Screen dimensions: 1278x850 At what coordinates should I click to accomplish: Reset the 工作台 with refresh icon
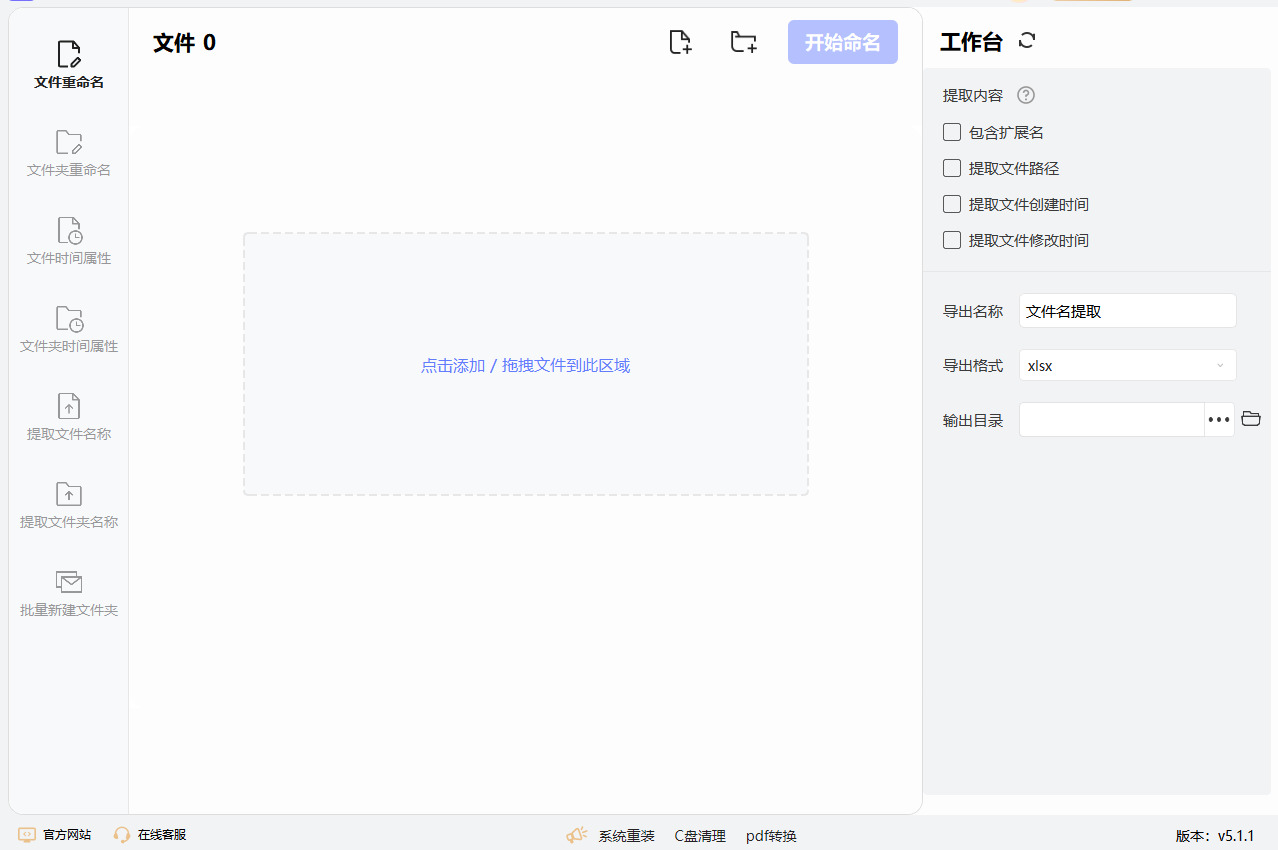[x=1027, y=41]
